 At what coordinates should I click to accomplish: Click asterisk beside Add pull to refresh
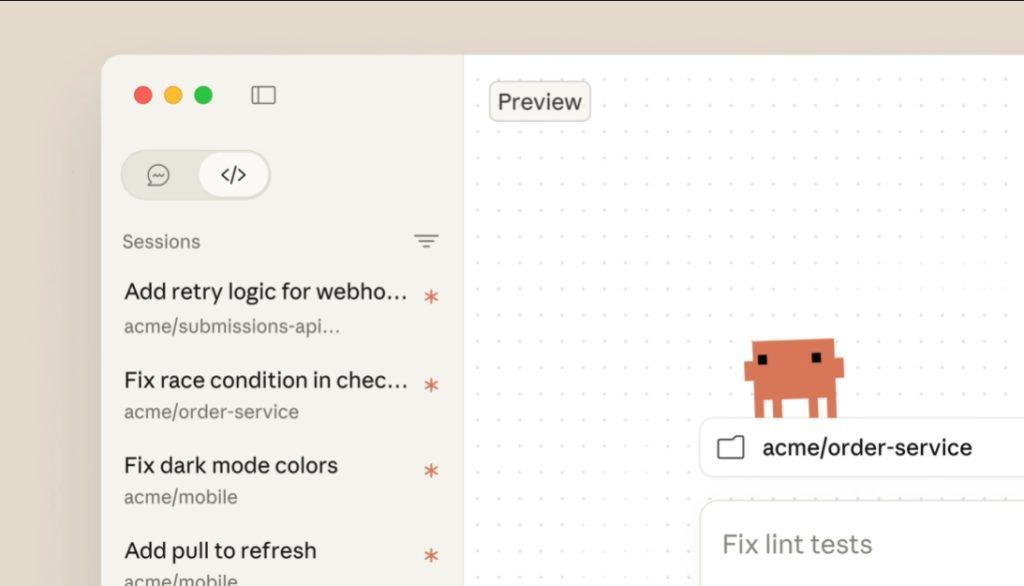pos(431,556)
